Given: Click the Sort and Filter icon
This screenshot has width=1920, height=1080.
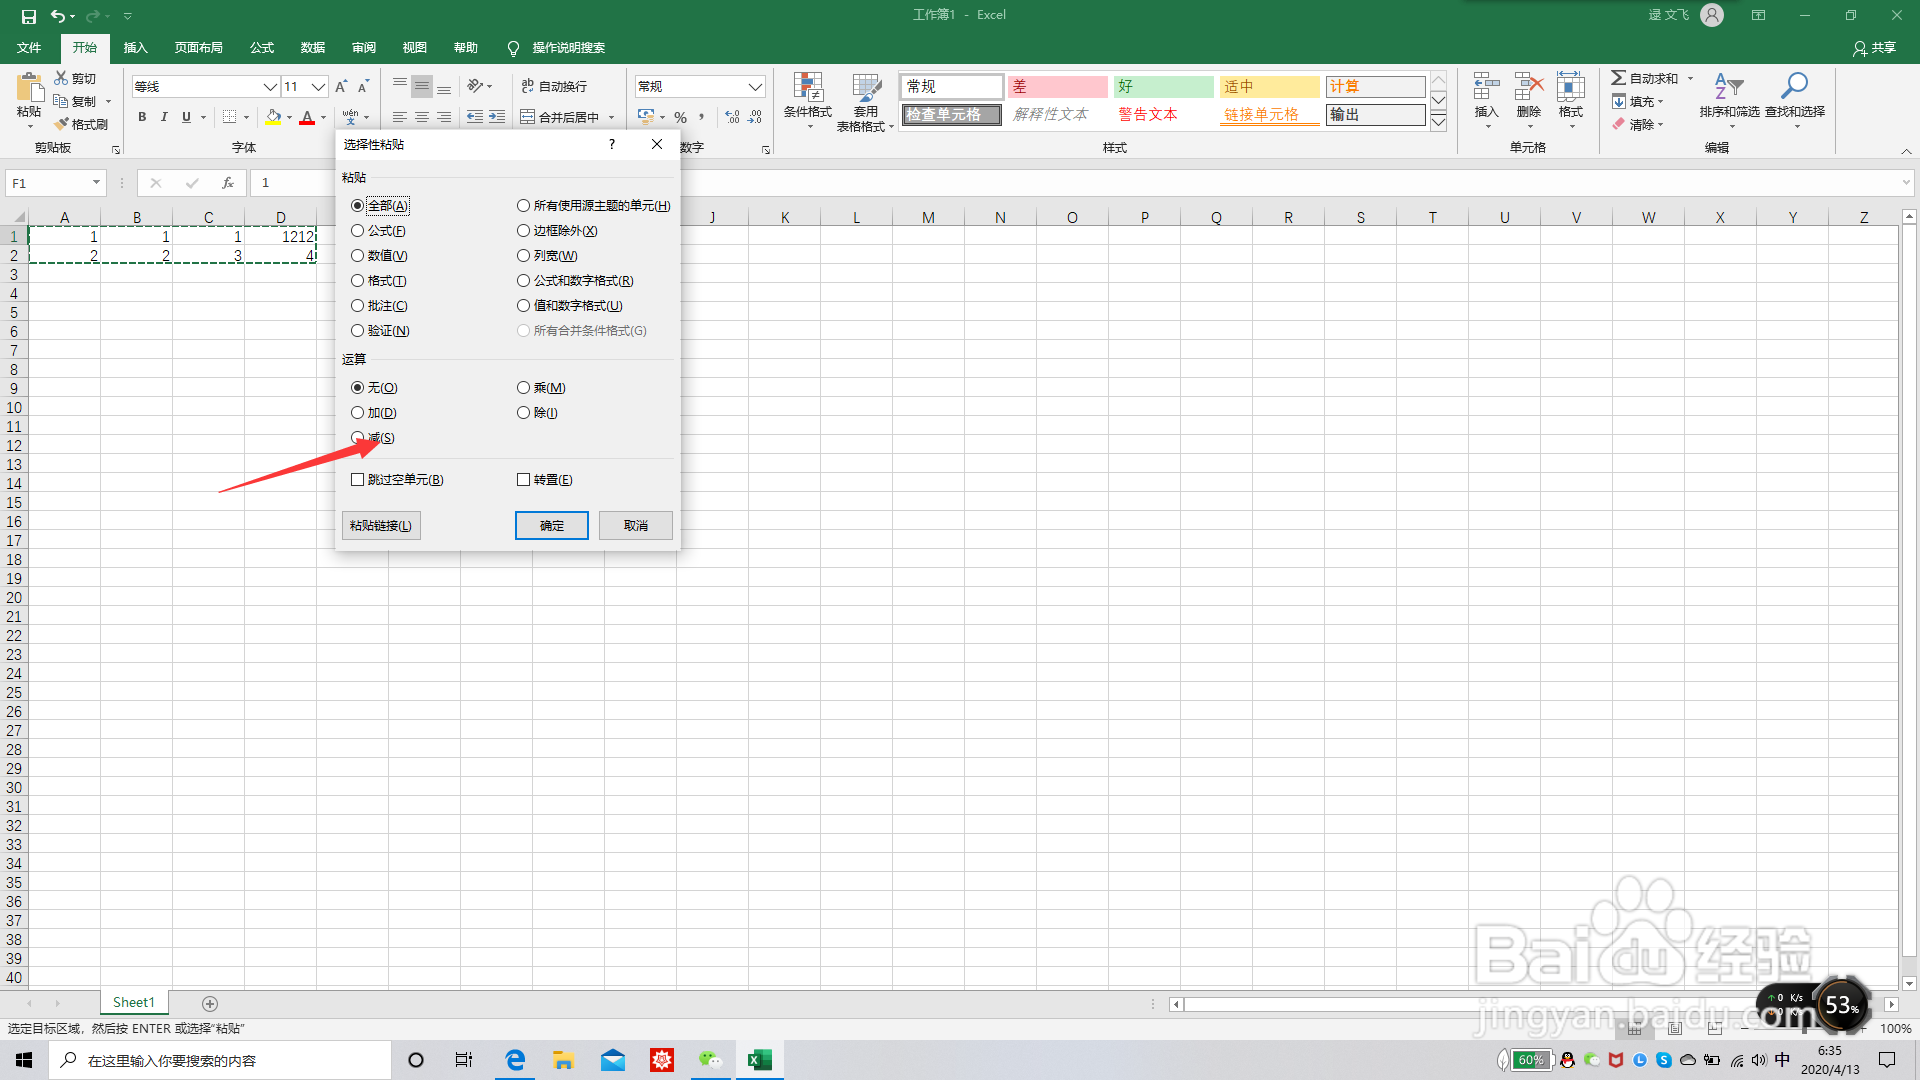Looking at the screenshot, I should click(x=1728, y=86).
